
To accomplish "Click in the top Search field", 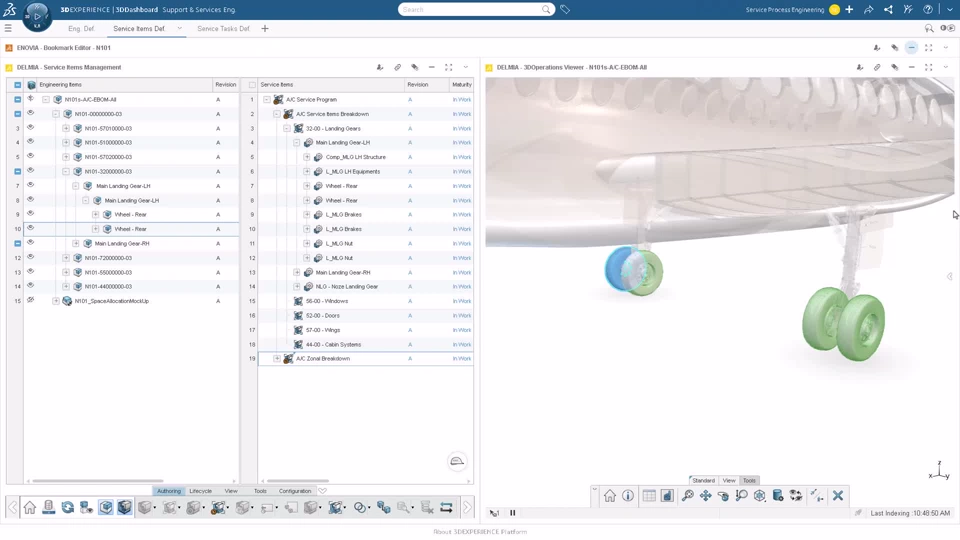I will 470,10.
